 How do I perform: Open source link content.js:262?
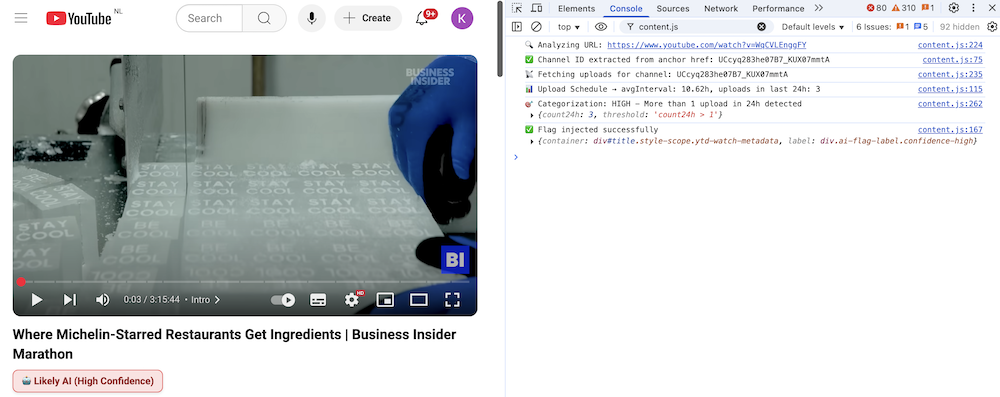click(950, 104)
